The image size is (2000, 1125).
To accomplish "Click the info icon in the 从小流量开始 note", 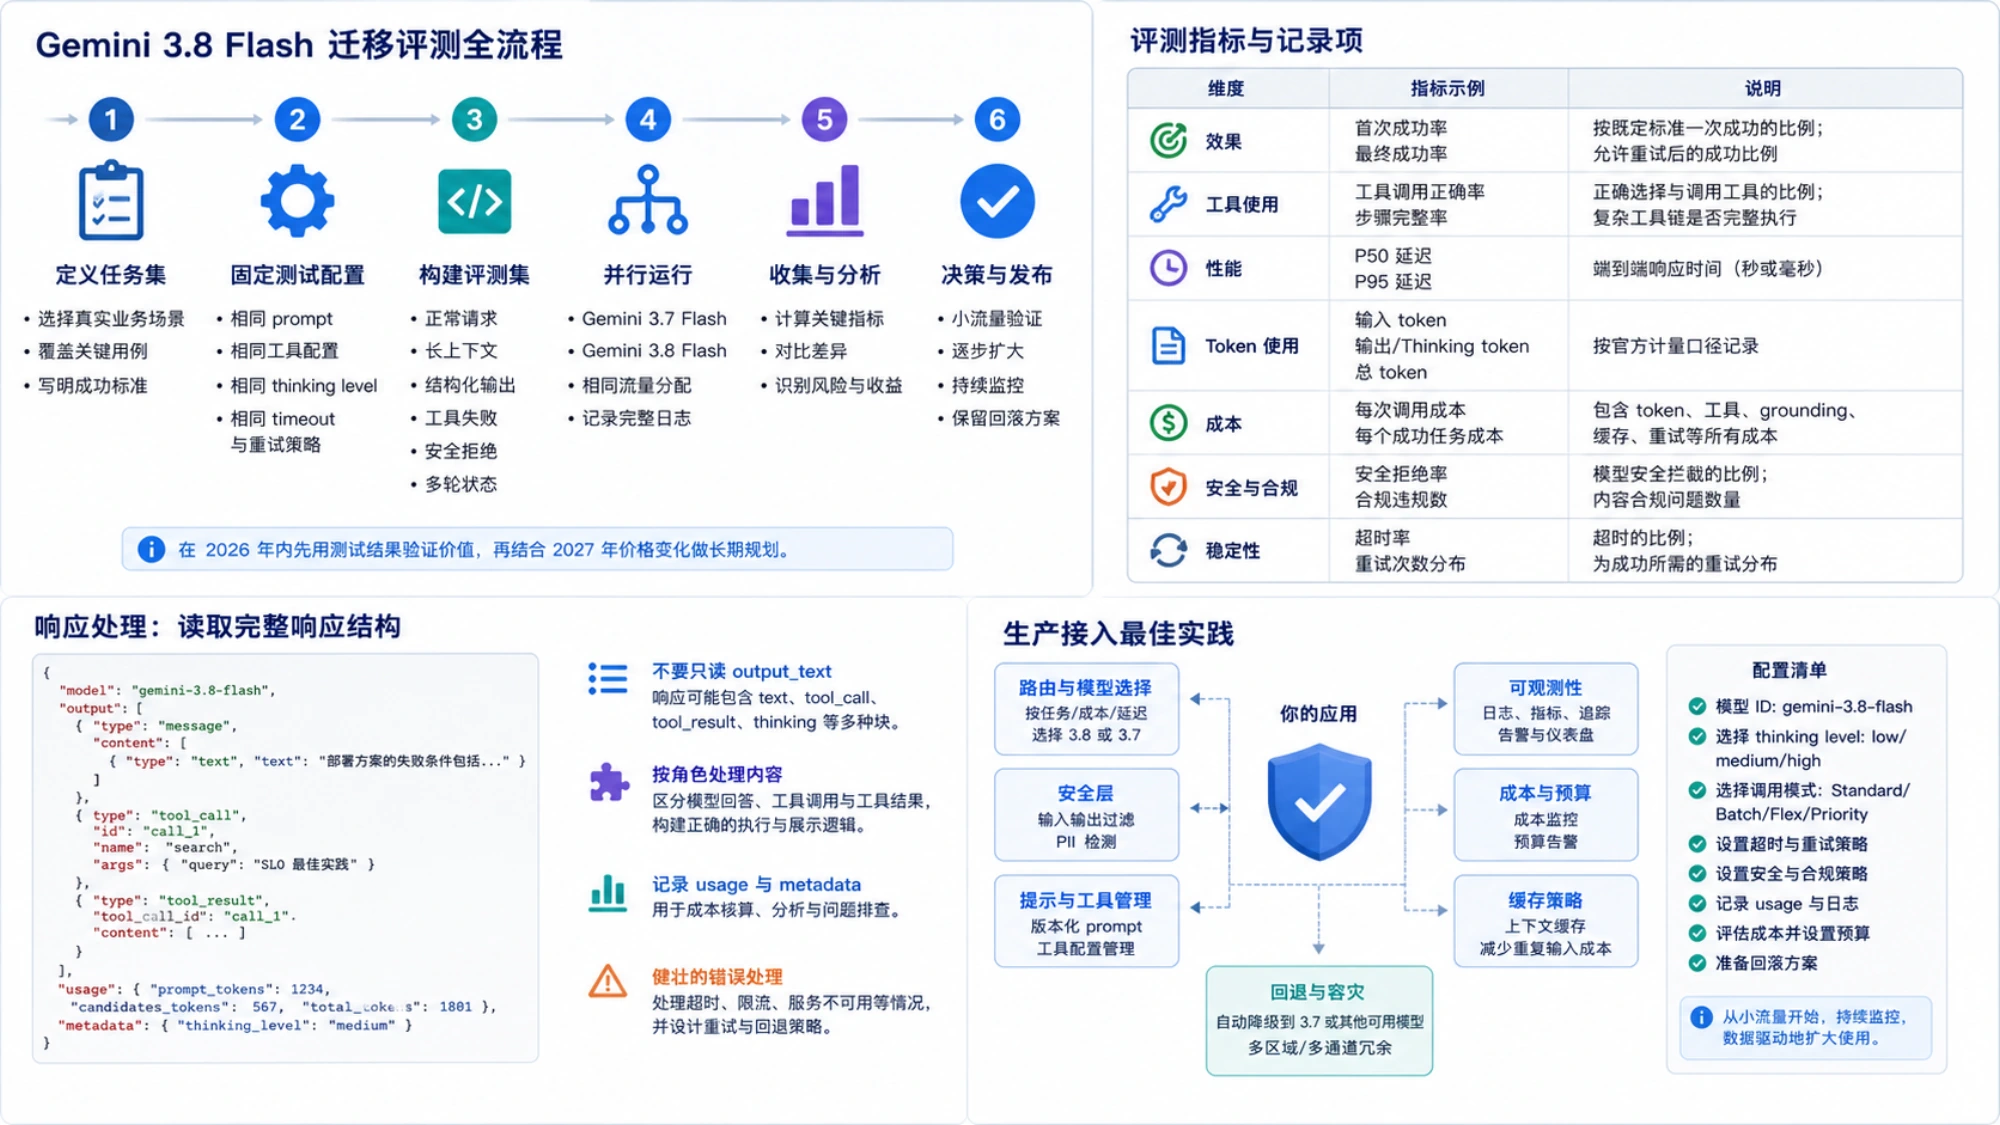I will point(1701,1017).
